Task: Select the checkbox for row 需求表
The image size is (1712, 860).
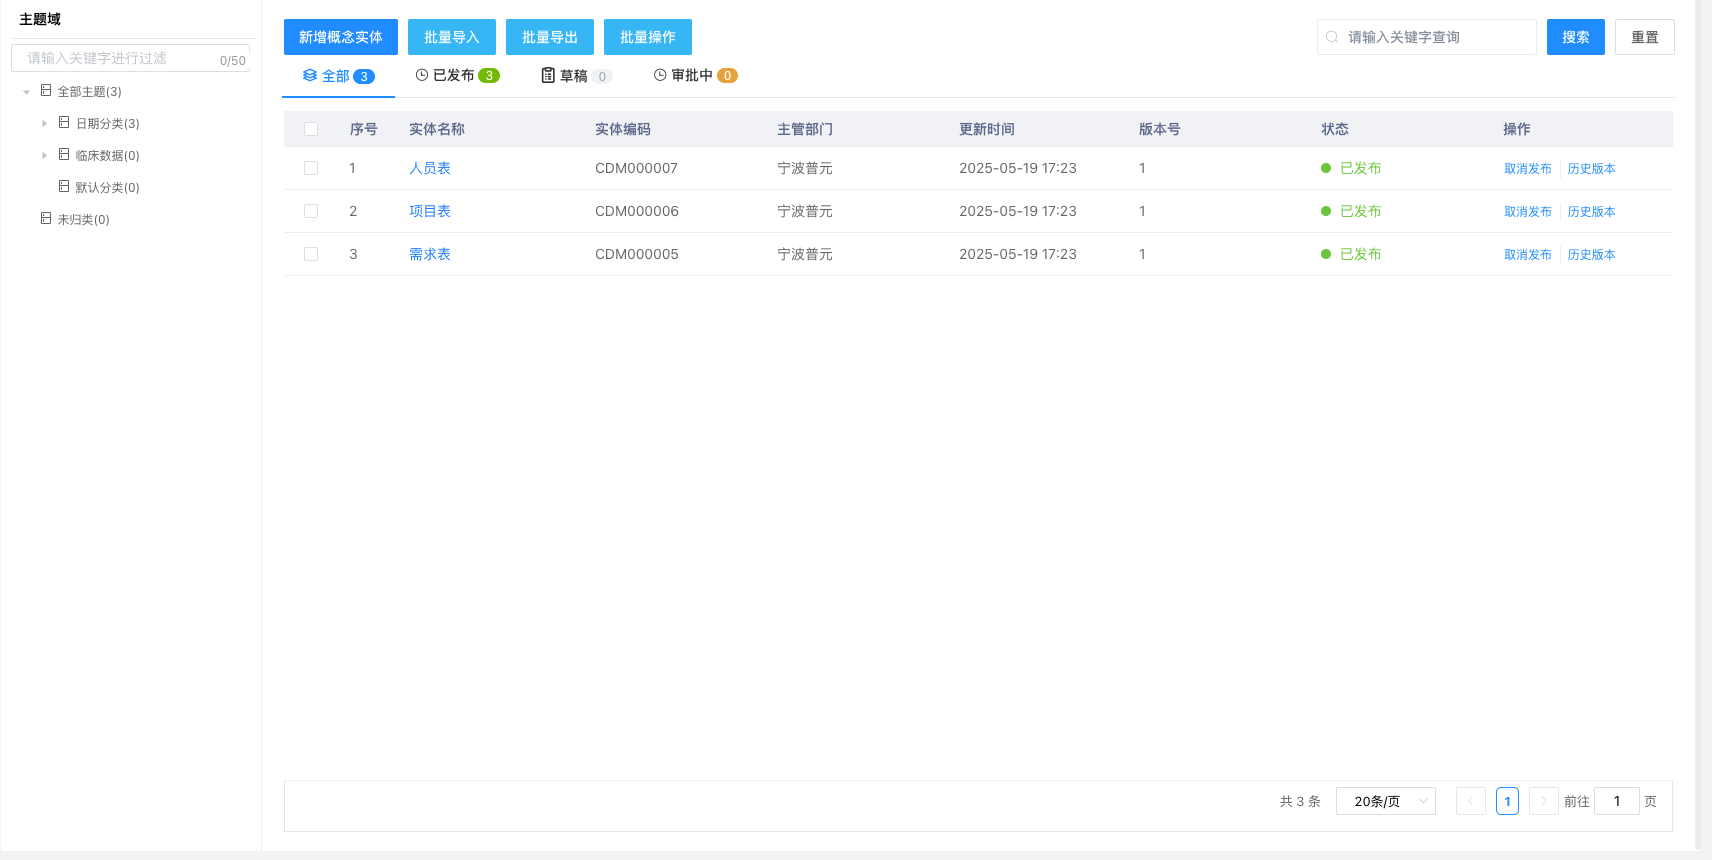Action: (311, 254)
